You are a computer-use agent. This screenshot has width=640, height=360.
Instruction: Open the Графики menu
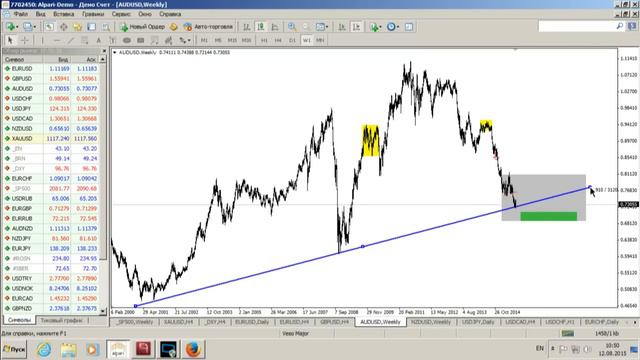click(93, 14)
